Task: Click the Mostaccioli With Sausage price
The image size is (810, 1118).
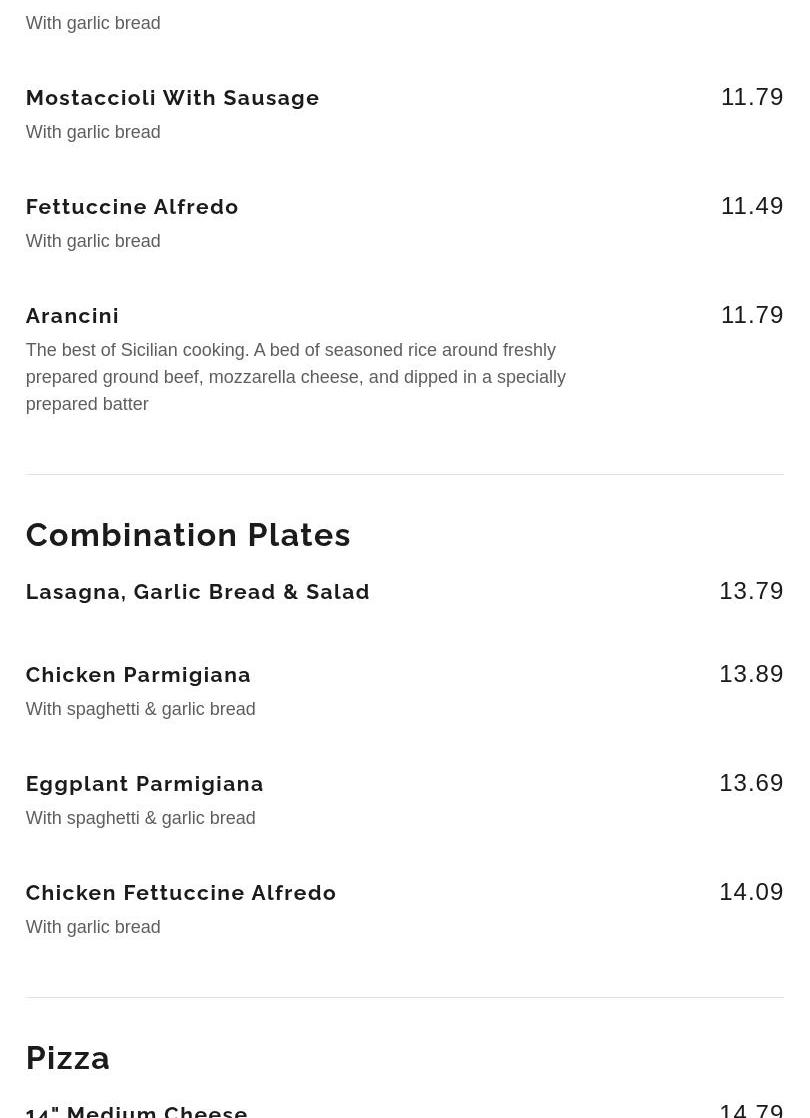Action: pyautogui.click(x=751, y=97)
